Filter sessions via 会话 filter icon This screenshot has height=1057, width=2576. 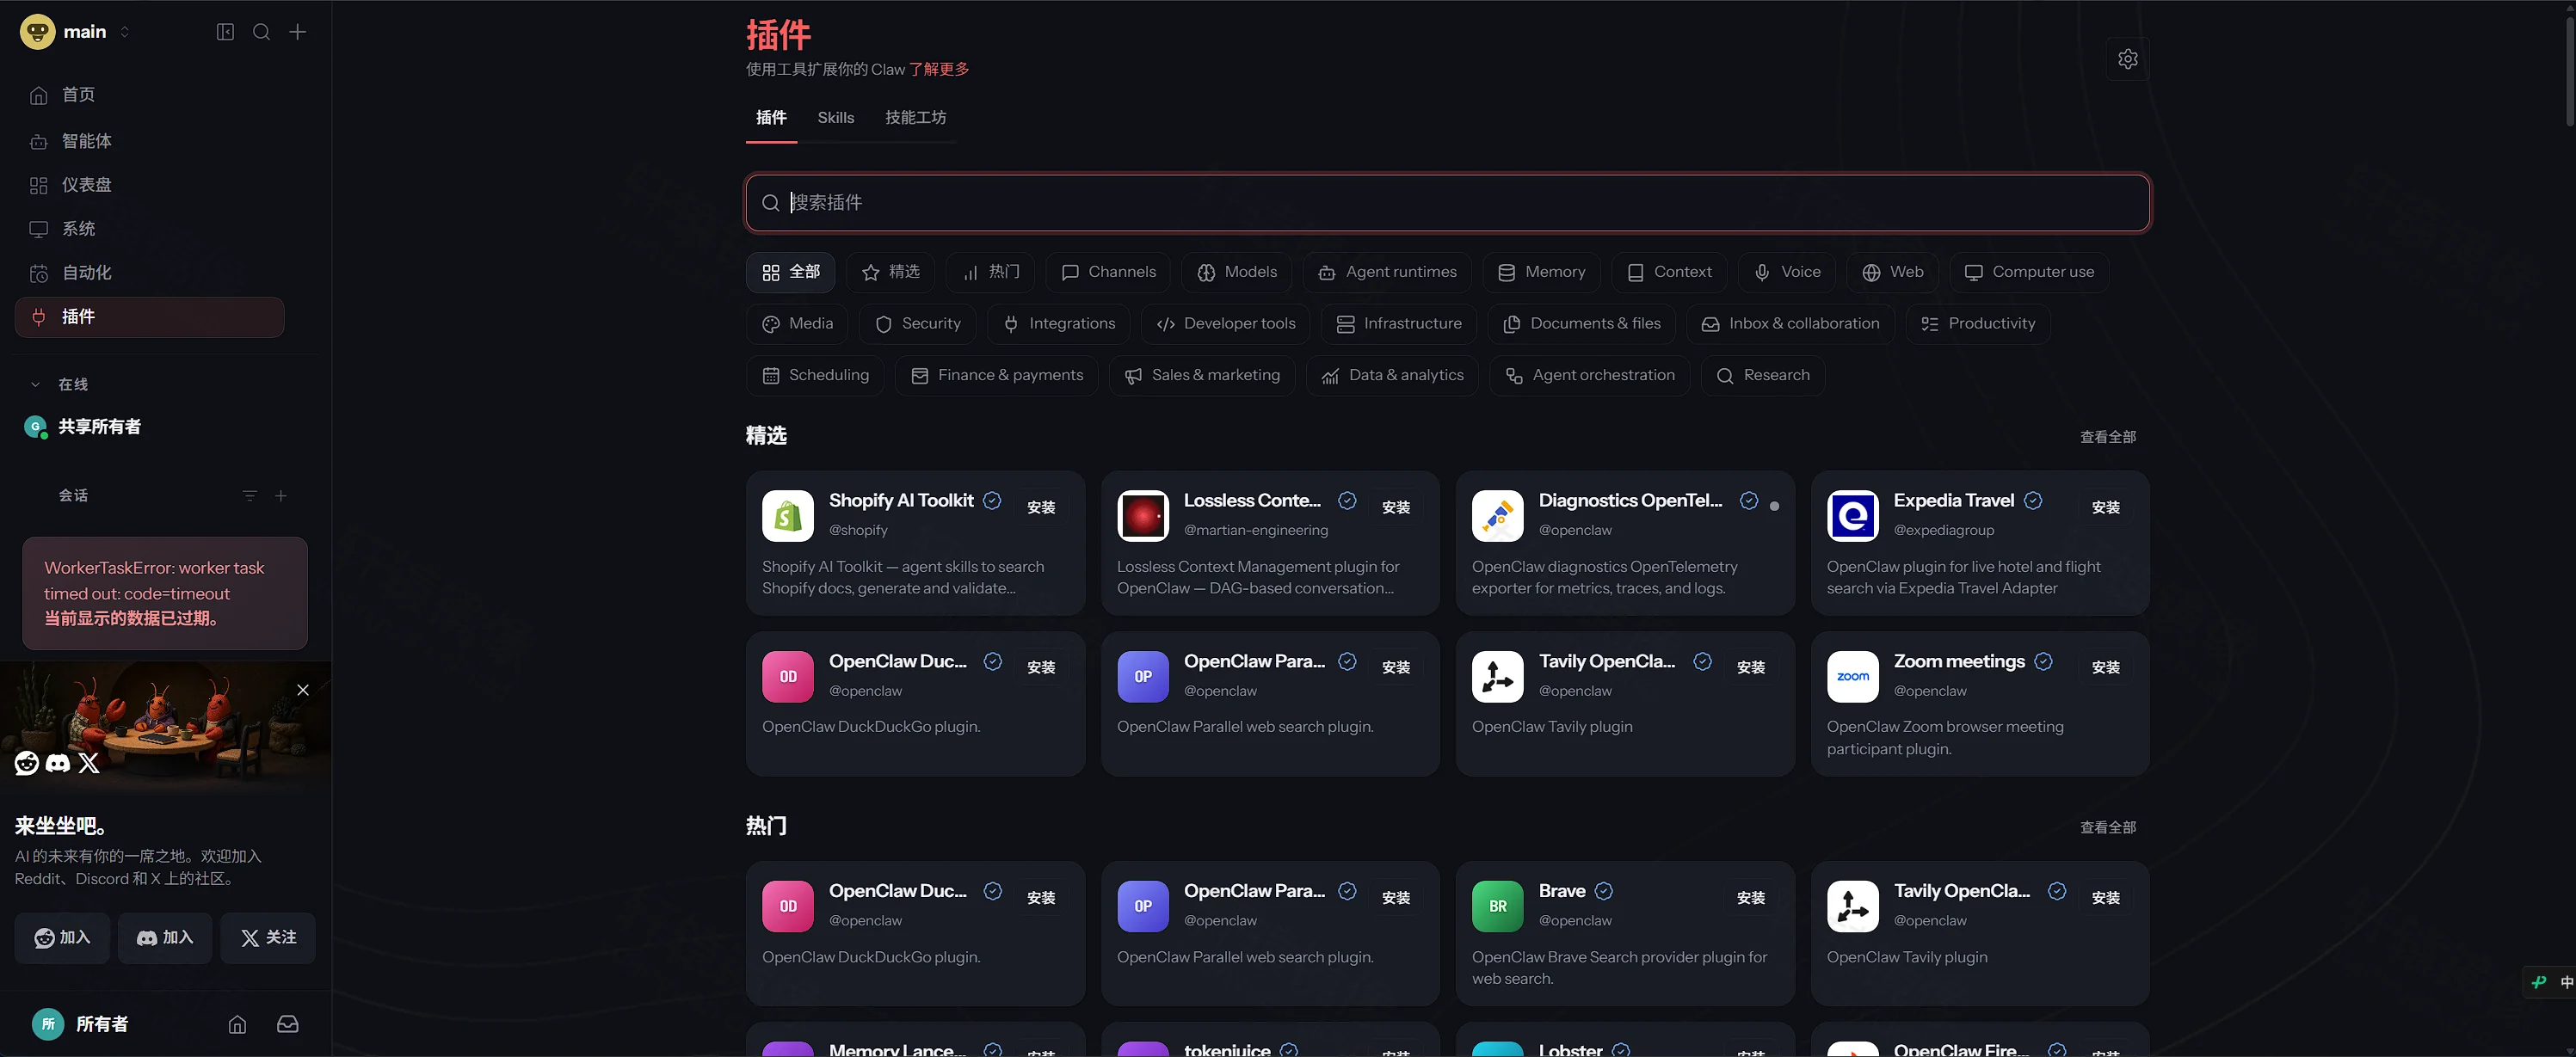[x=250, y=496]
